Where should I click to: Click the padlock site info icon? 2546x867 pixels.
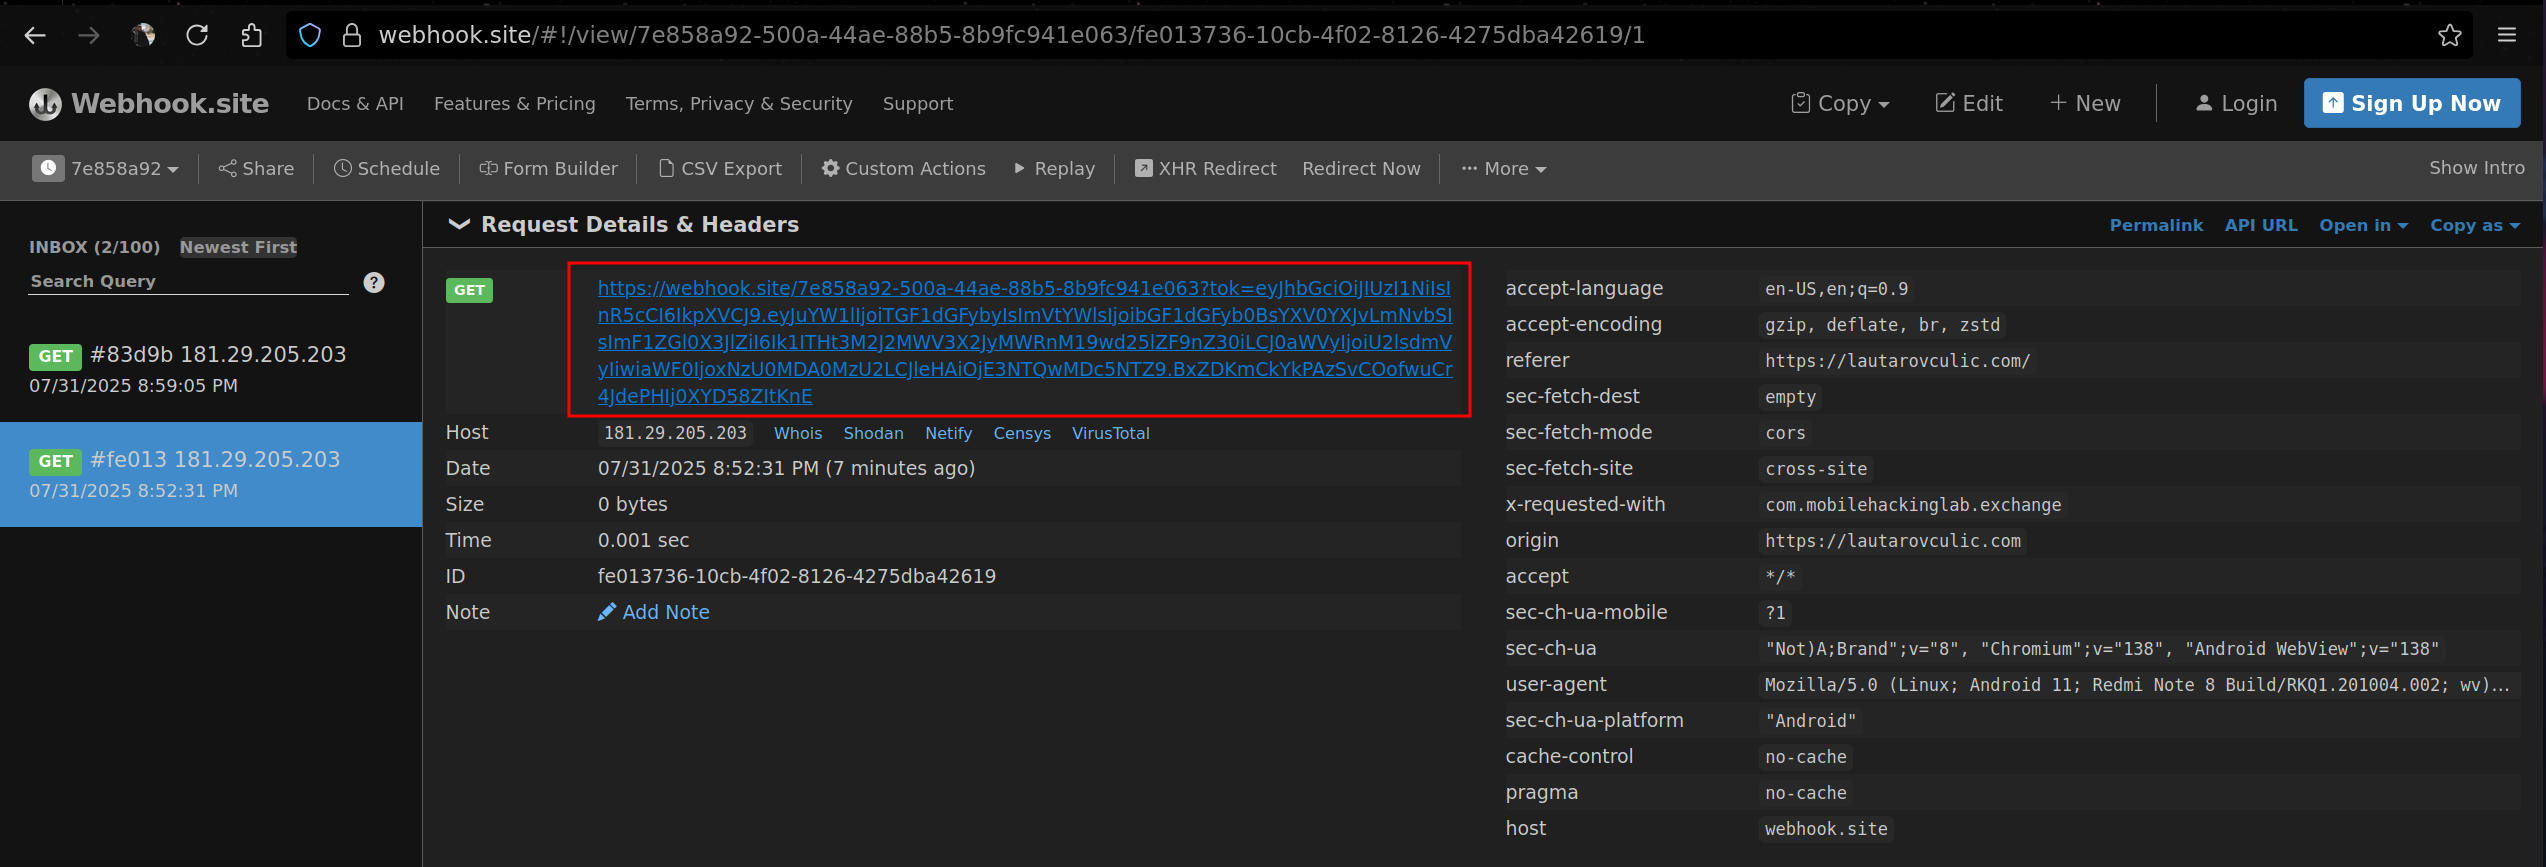352,36
